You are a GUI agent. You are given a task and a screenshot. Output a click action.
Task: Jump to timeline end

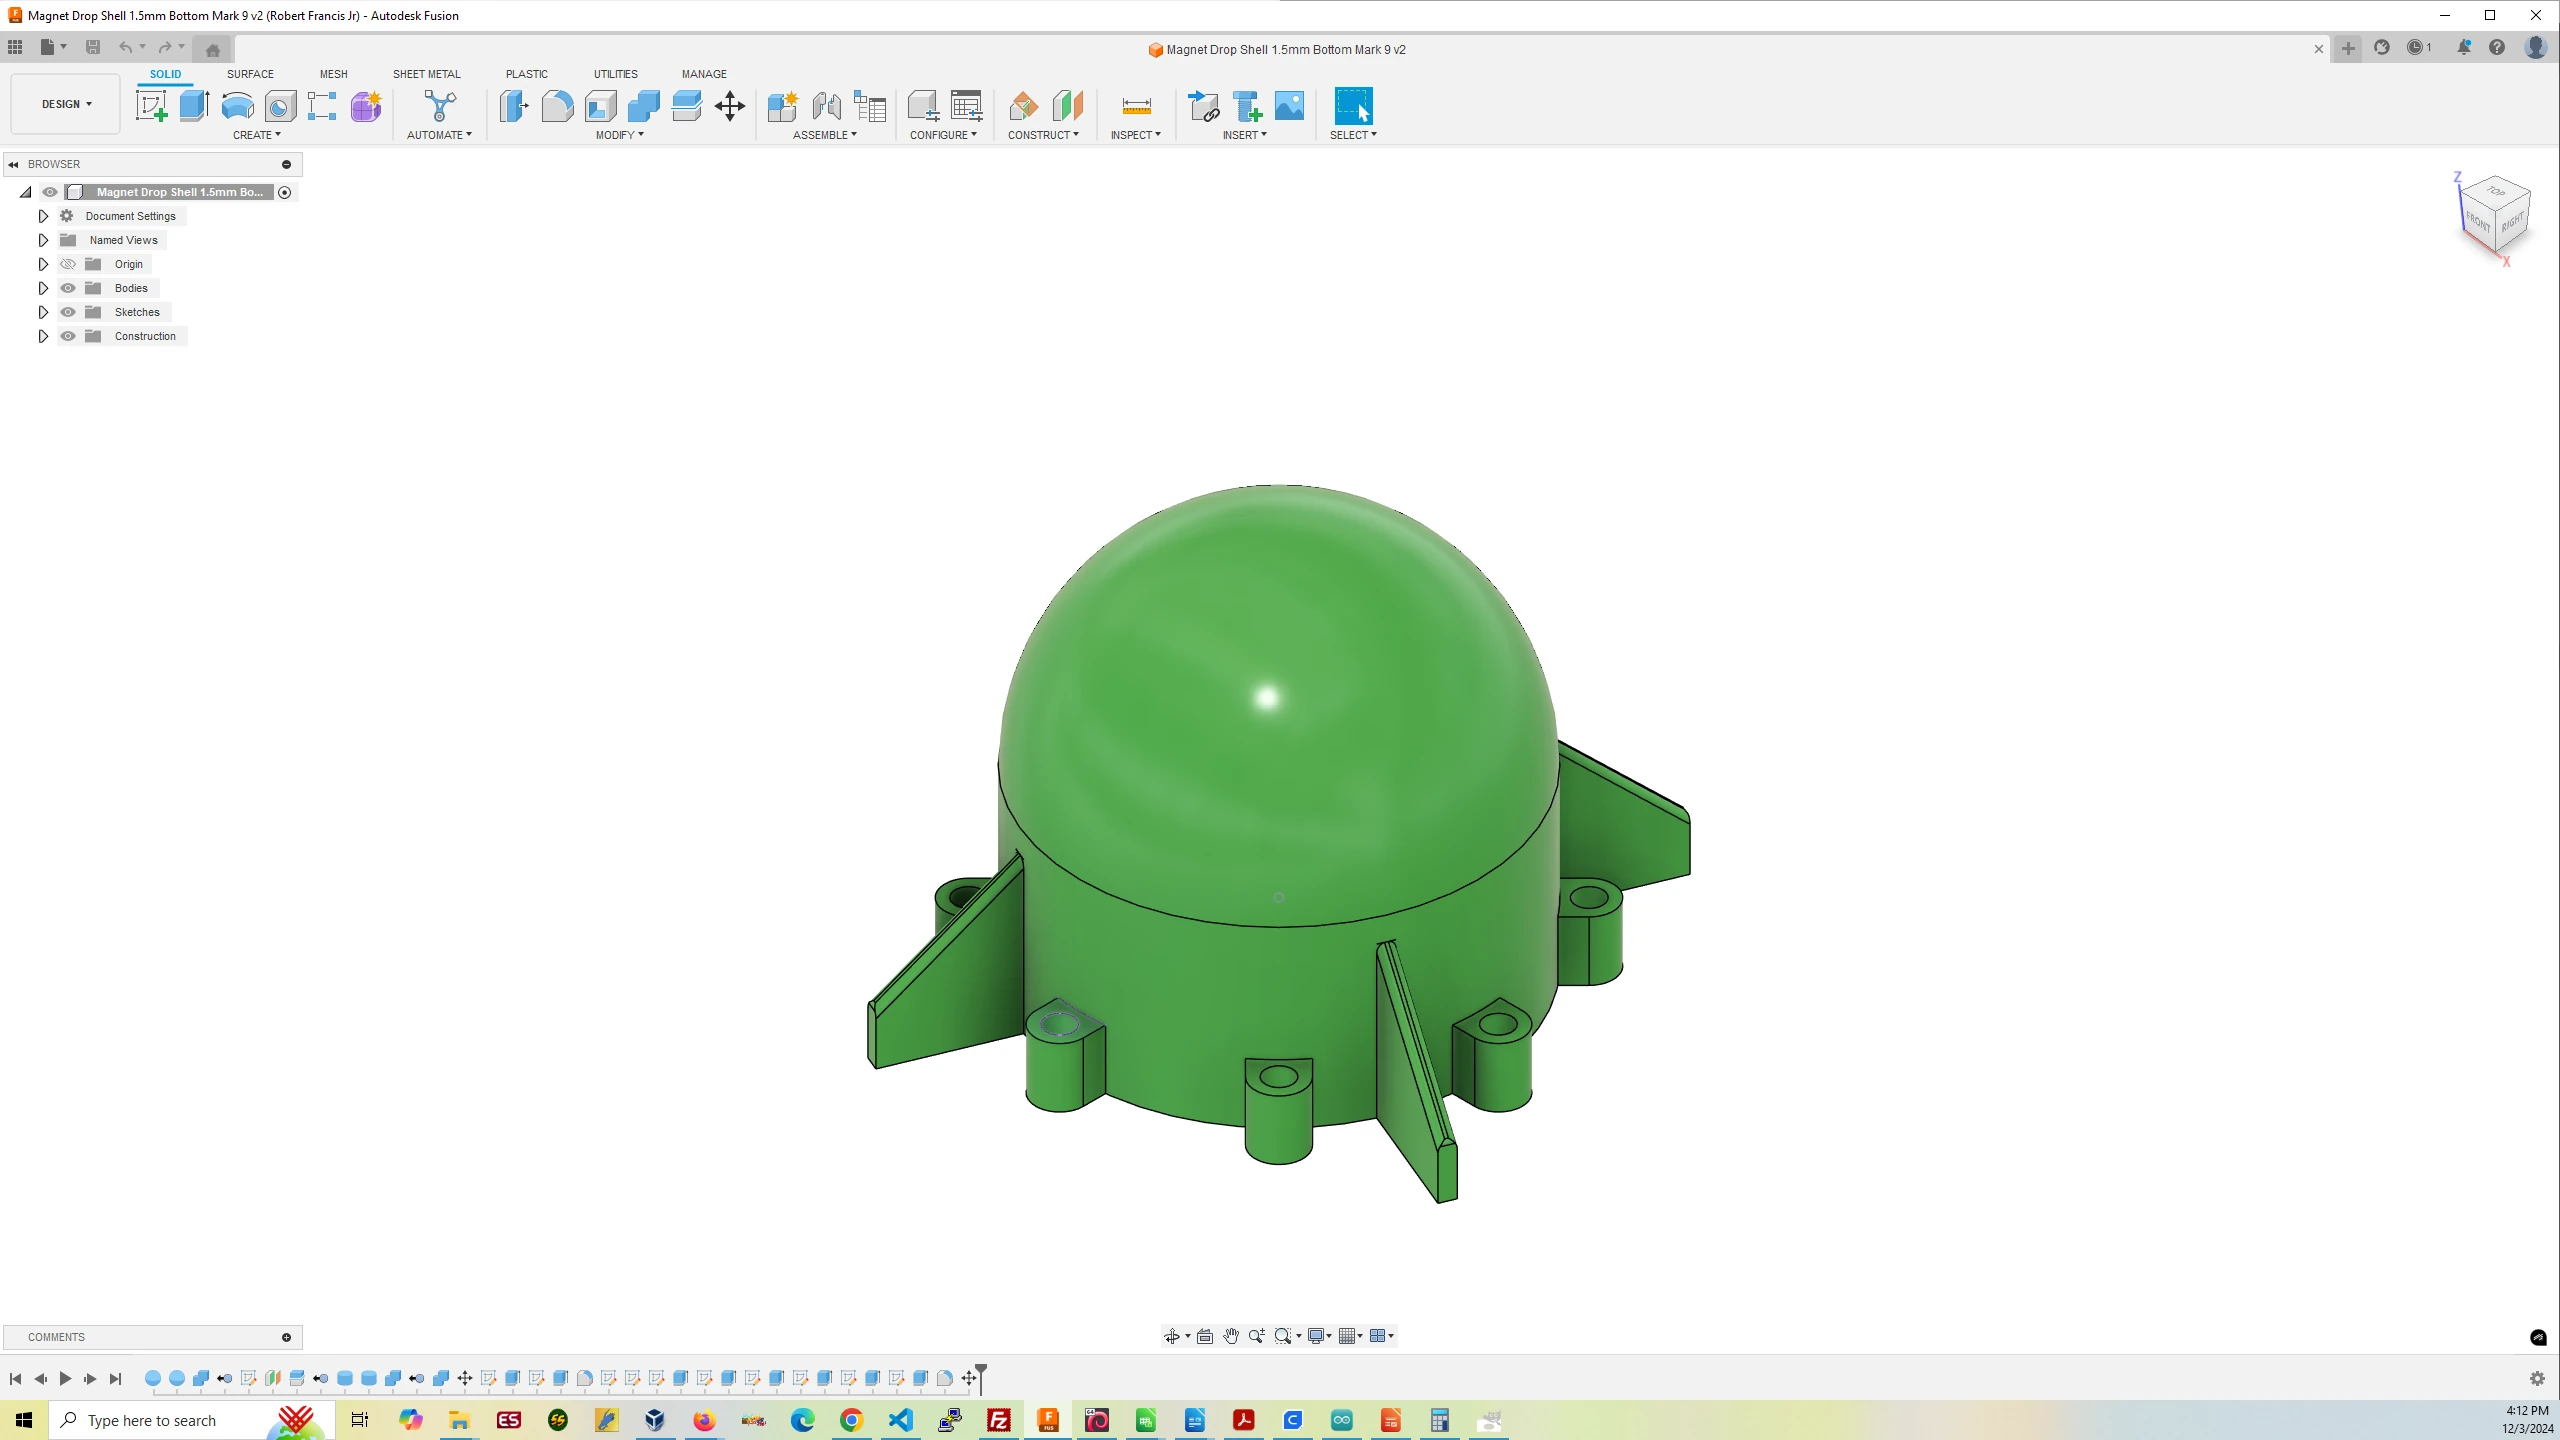115,1379
